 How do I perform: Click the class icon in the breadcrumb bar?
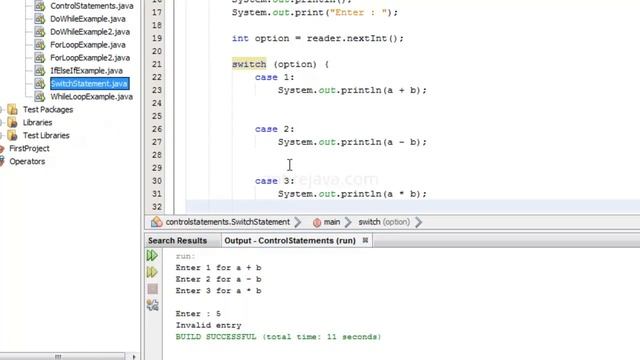point(157,222)
